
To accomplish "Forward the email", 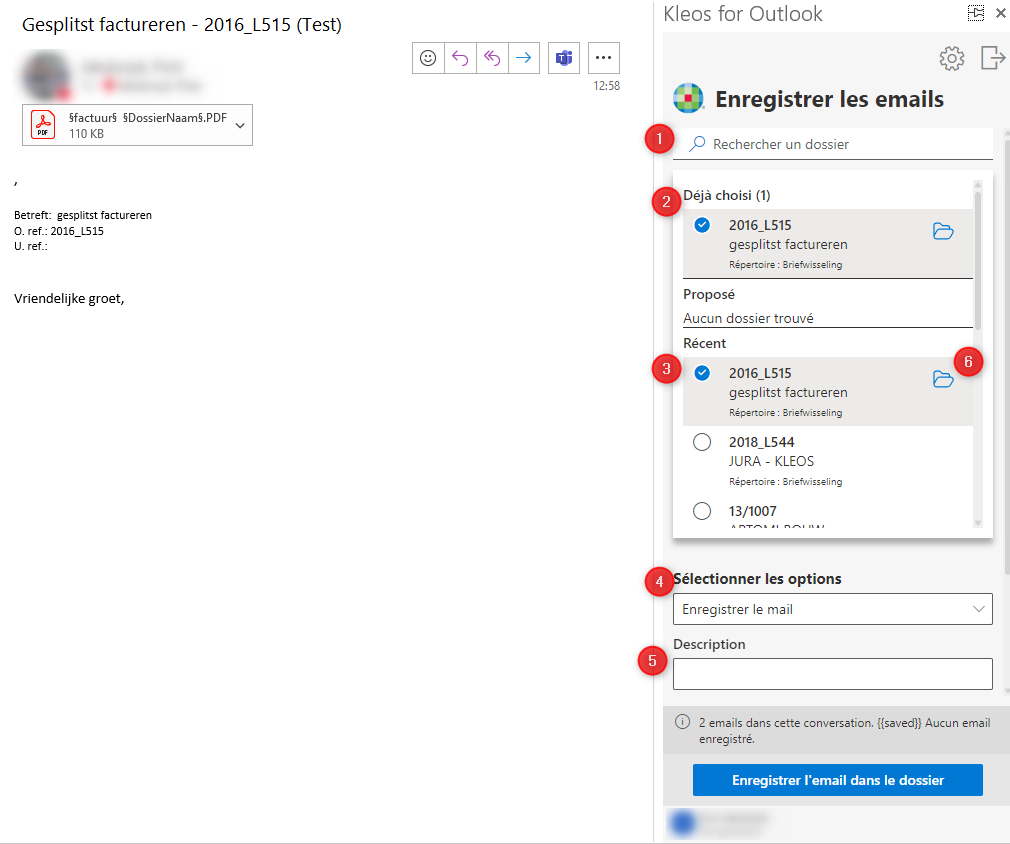I will [x=524, y=58].
